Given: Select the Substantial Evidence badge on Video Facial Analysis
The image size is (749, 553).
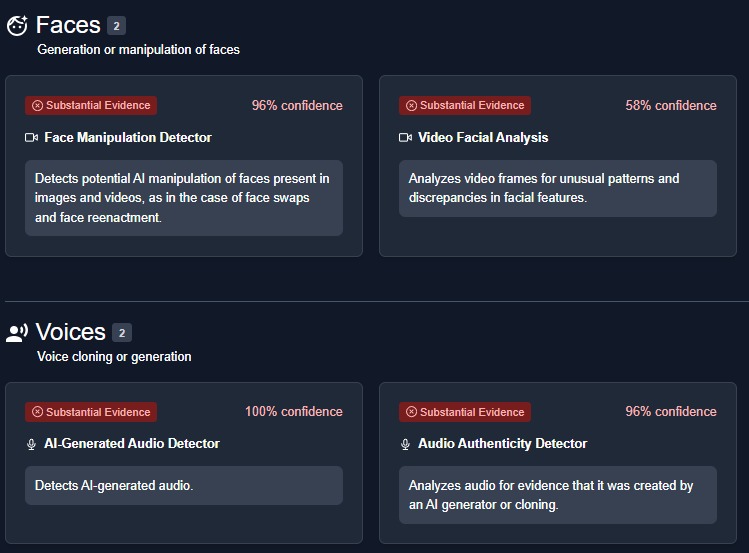Looking at the screenshot, I should pos(465,106).
